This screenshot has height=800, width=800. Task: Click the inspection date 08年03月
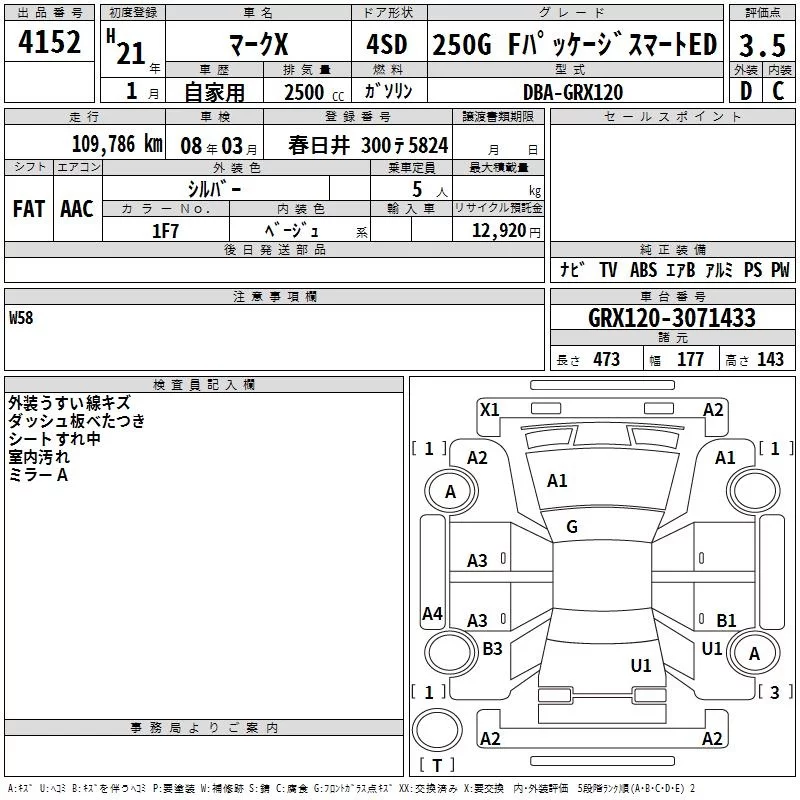pyautogui.click(x=219, y=146)
